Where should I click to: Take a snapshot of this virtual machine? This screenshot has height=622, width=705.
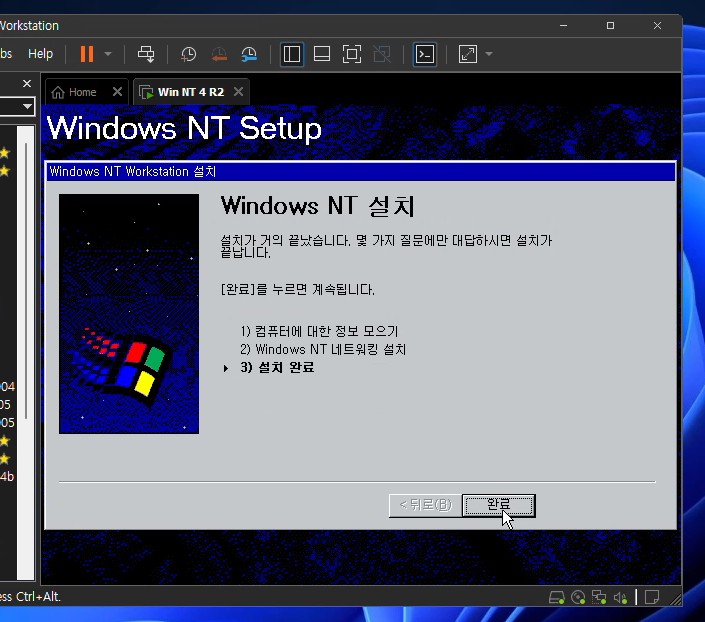tap(188, 54)
